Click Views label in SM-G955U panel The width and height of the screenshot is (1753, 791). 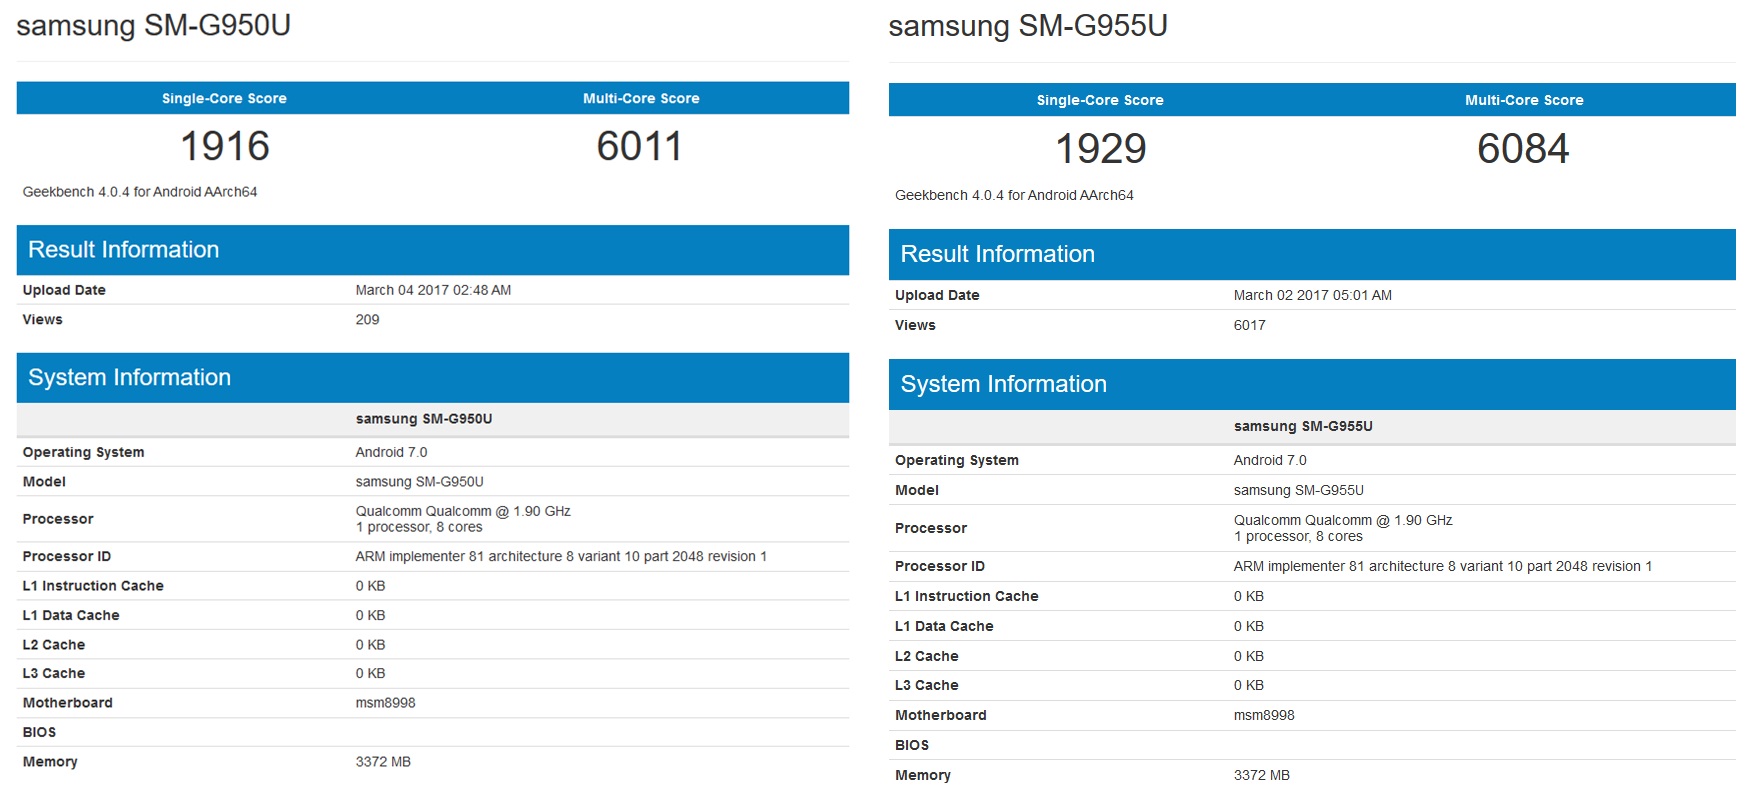point(915,325)
